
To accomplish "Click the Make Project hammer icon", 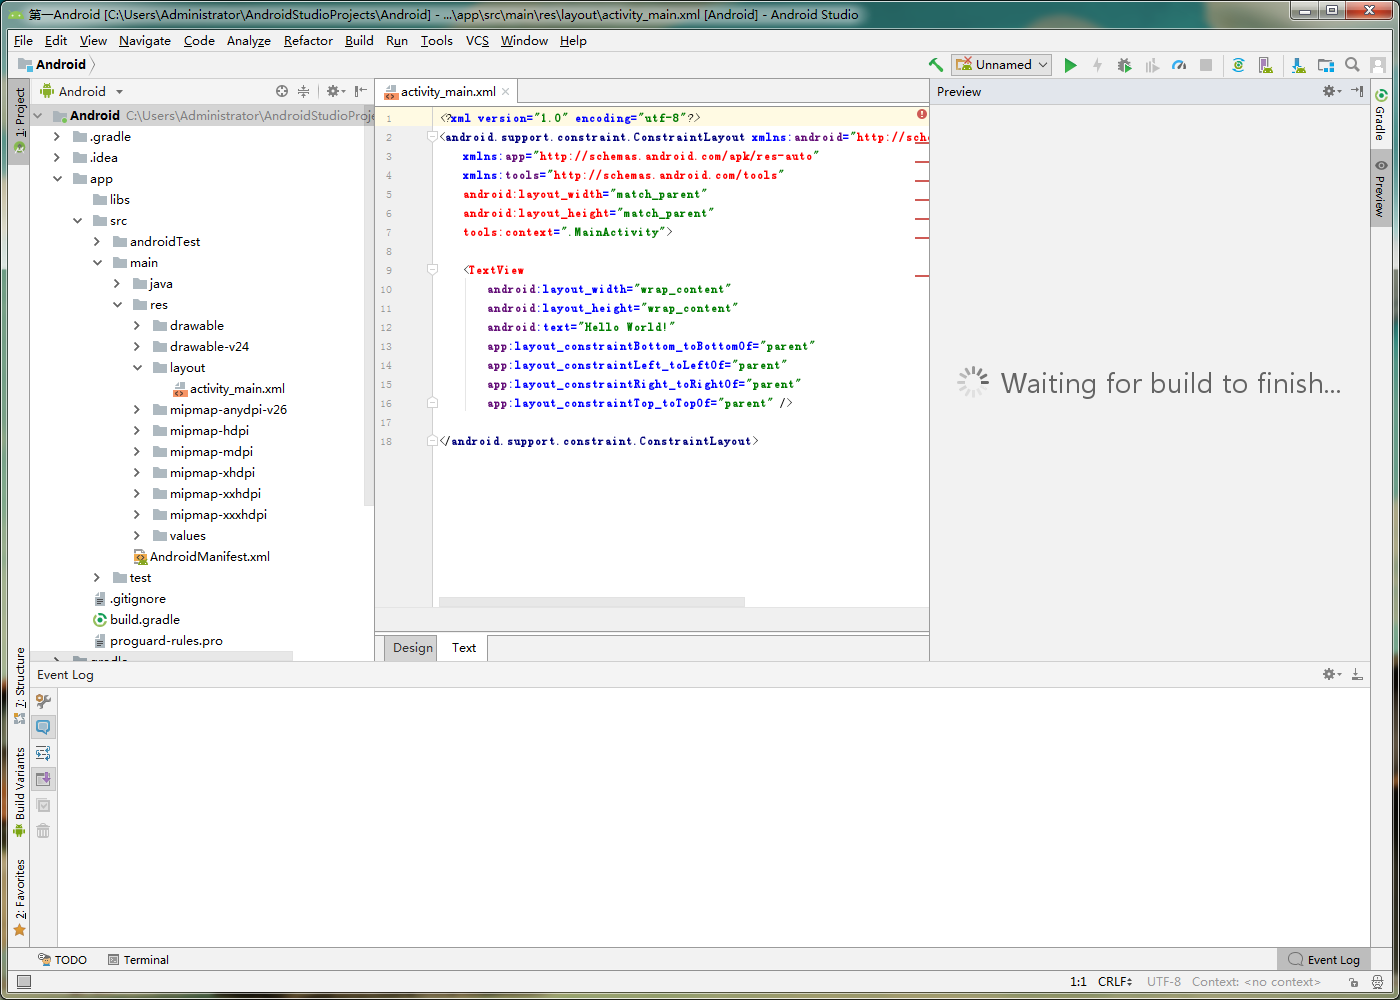I will tap(936, 65).
